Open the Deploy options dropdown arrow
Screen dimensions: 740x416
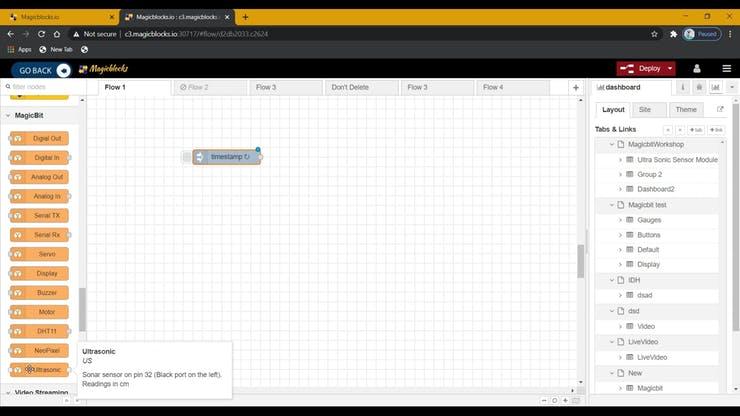(669, 69)
